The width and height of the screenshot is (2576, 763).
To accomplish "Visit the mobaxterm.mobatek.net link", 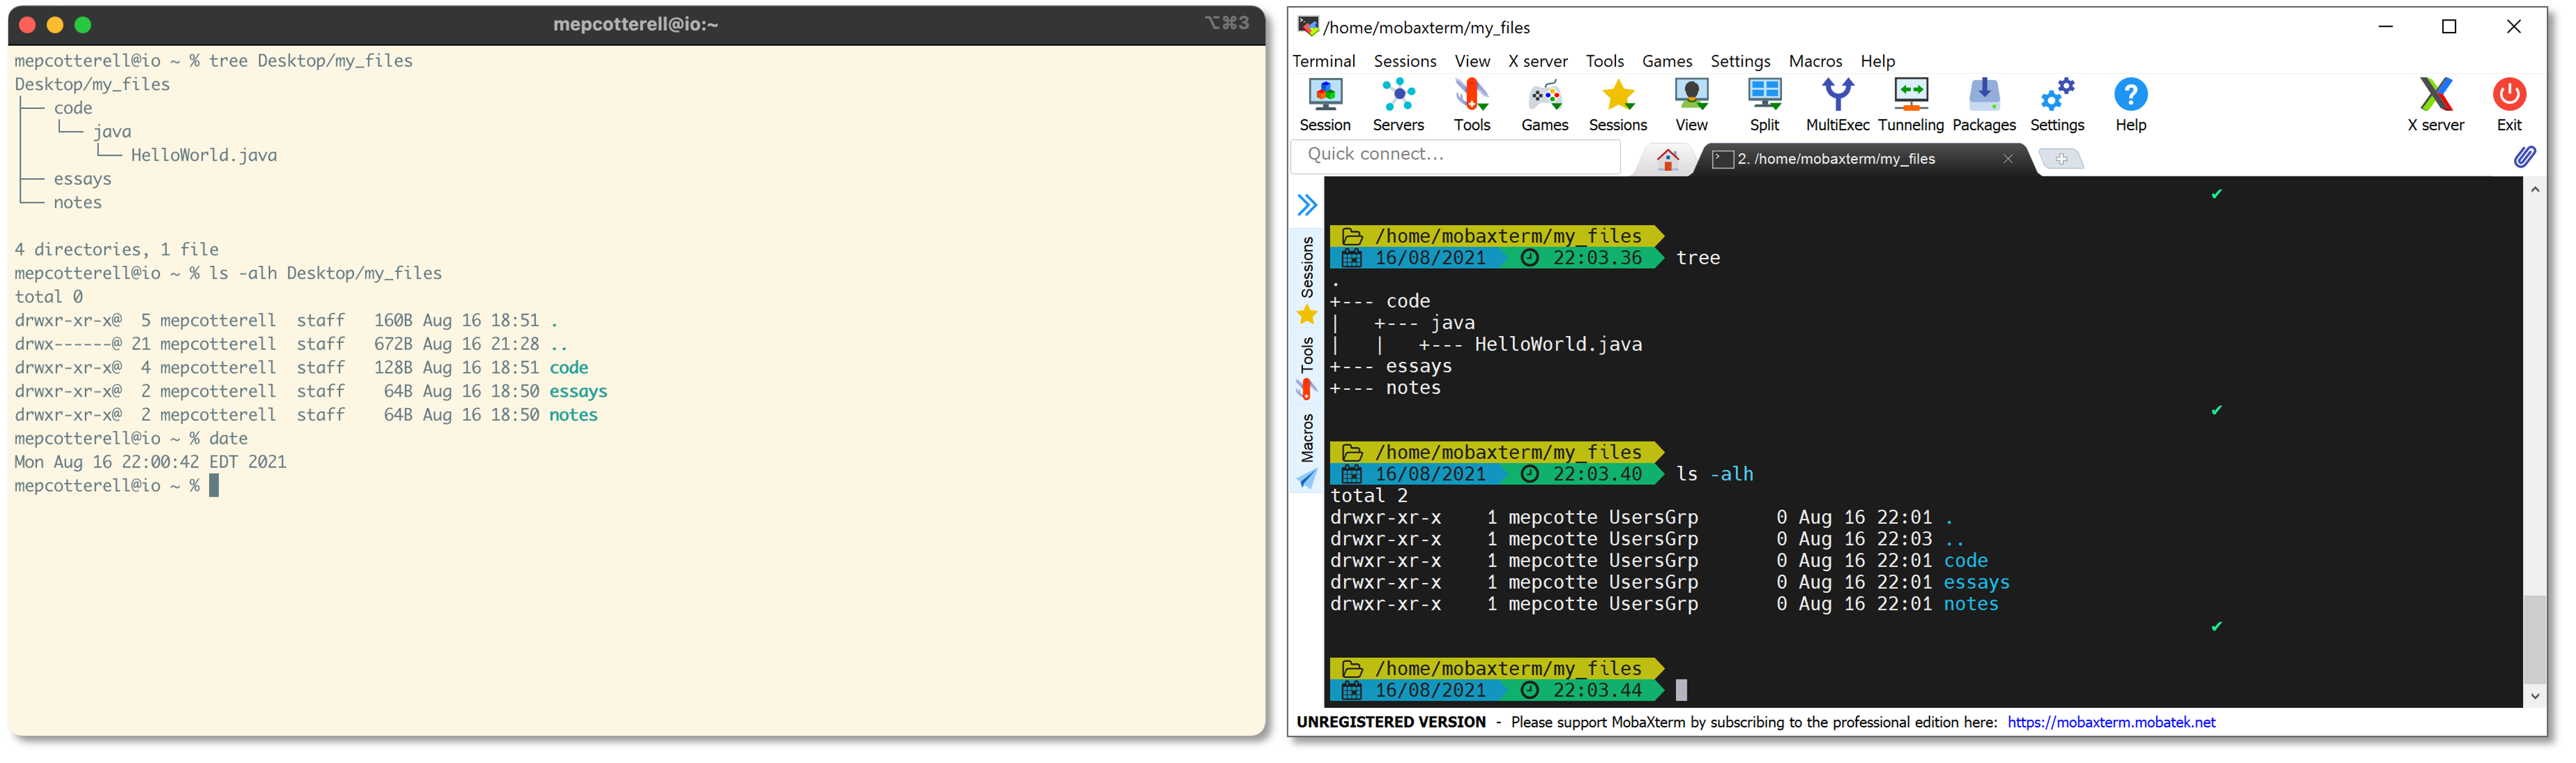I will coord(2112,722).
